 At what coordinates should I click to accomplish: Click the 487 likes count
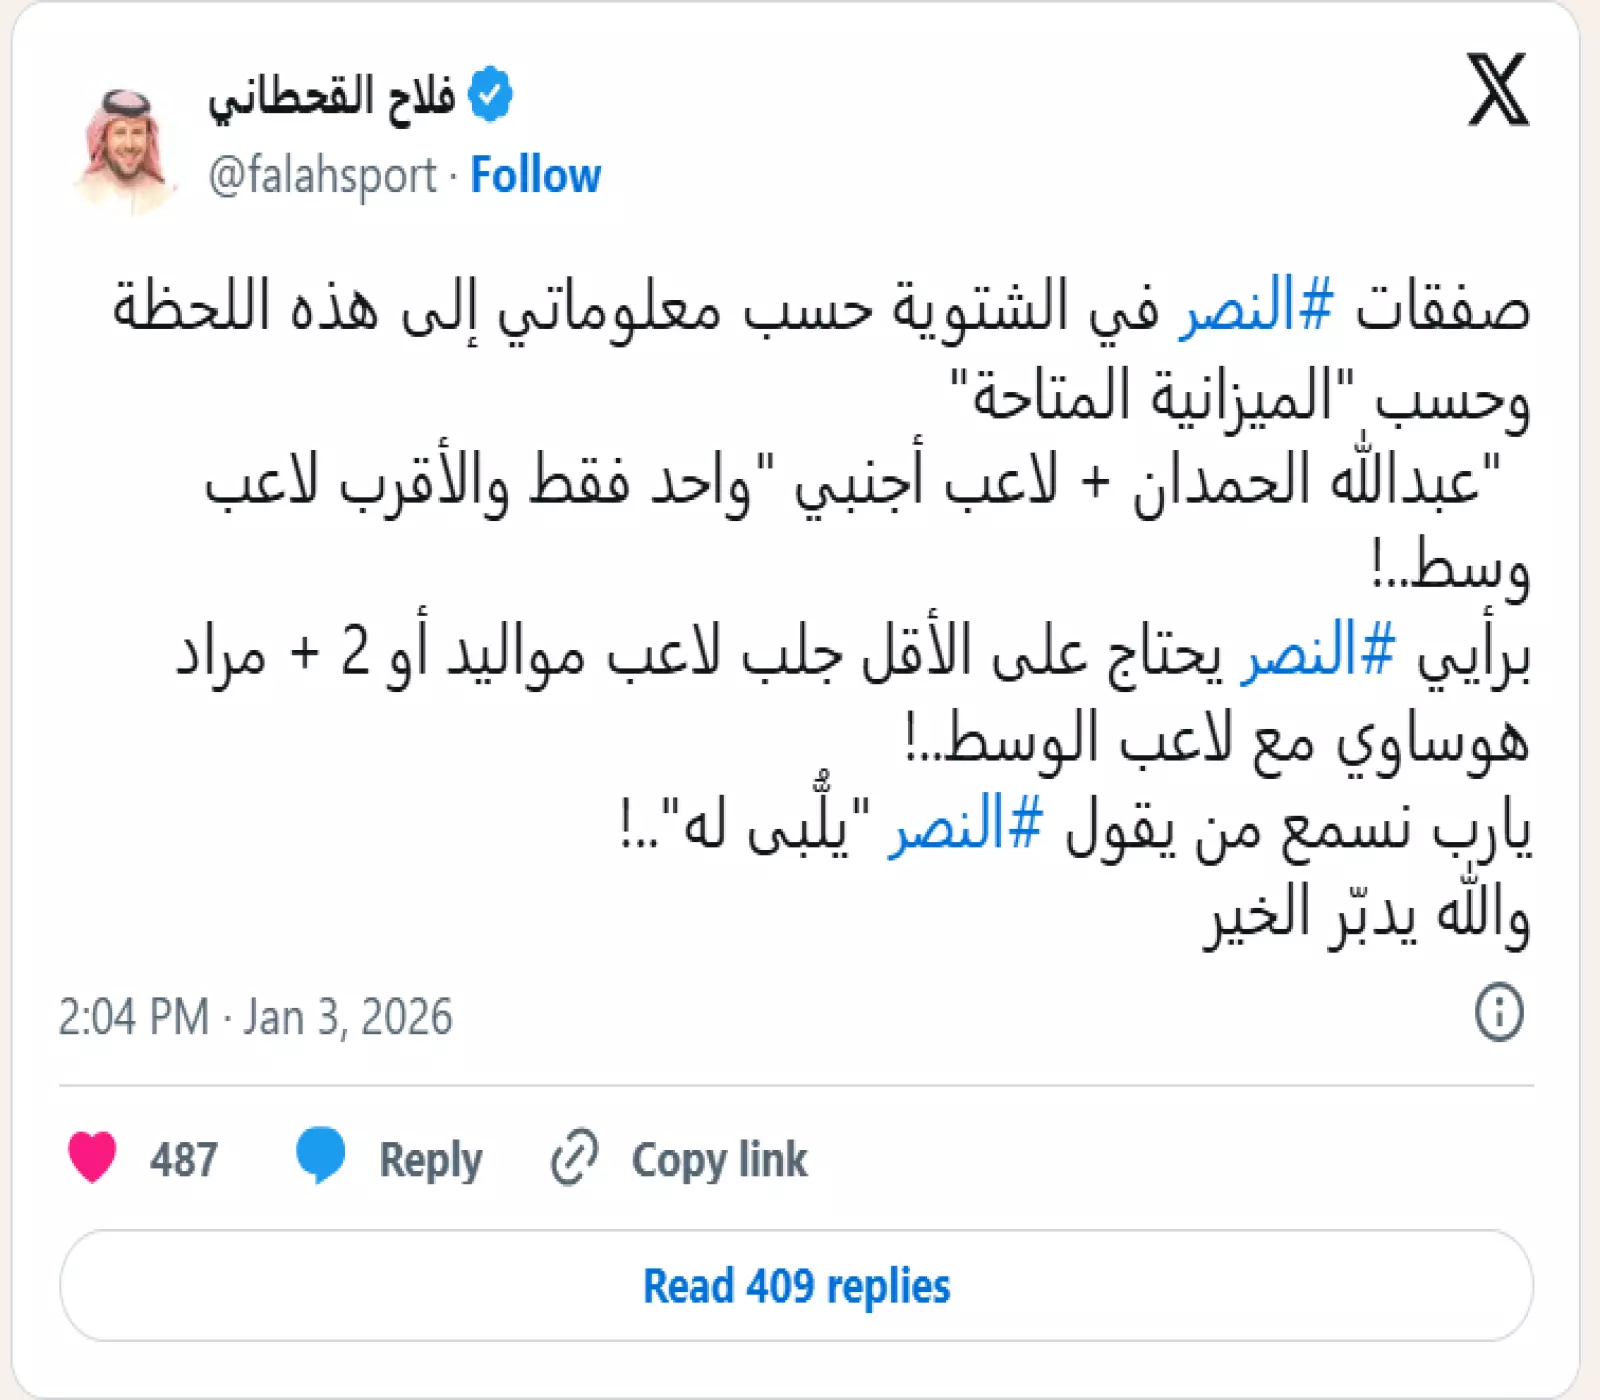pos(184,1160)
